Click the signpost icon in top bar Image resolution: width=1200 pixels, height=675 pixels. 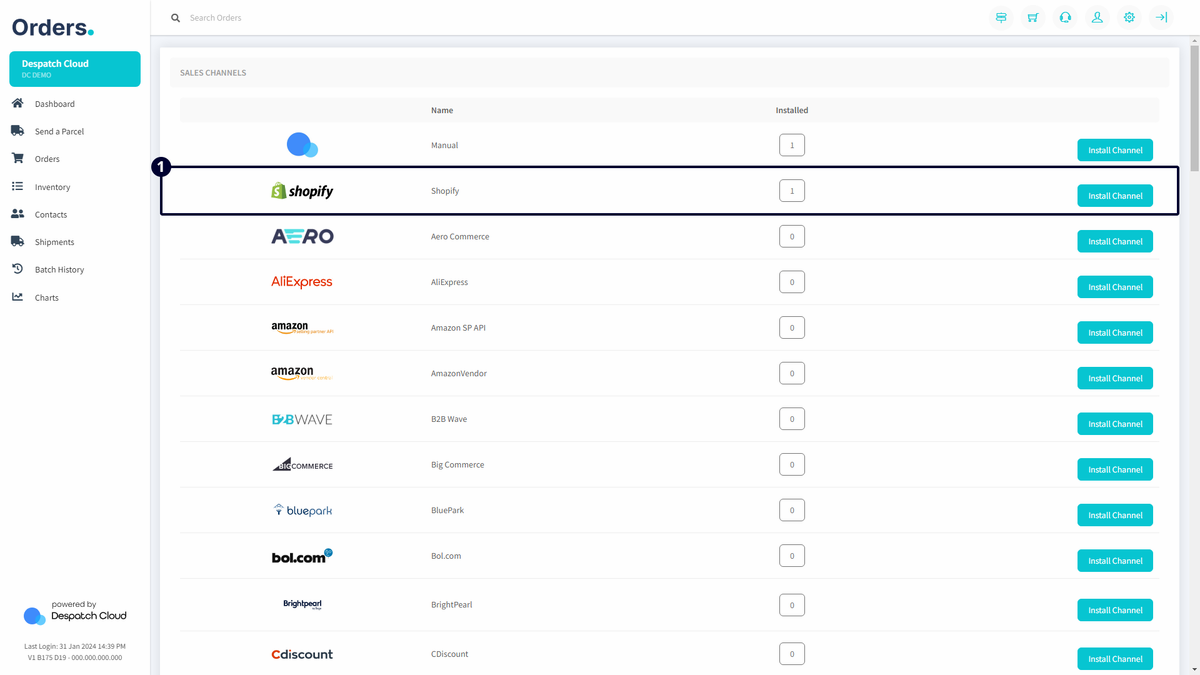[1001, 18]
